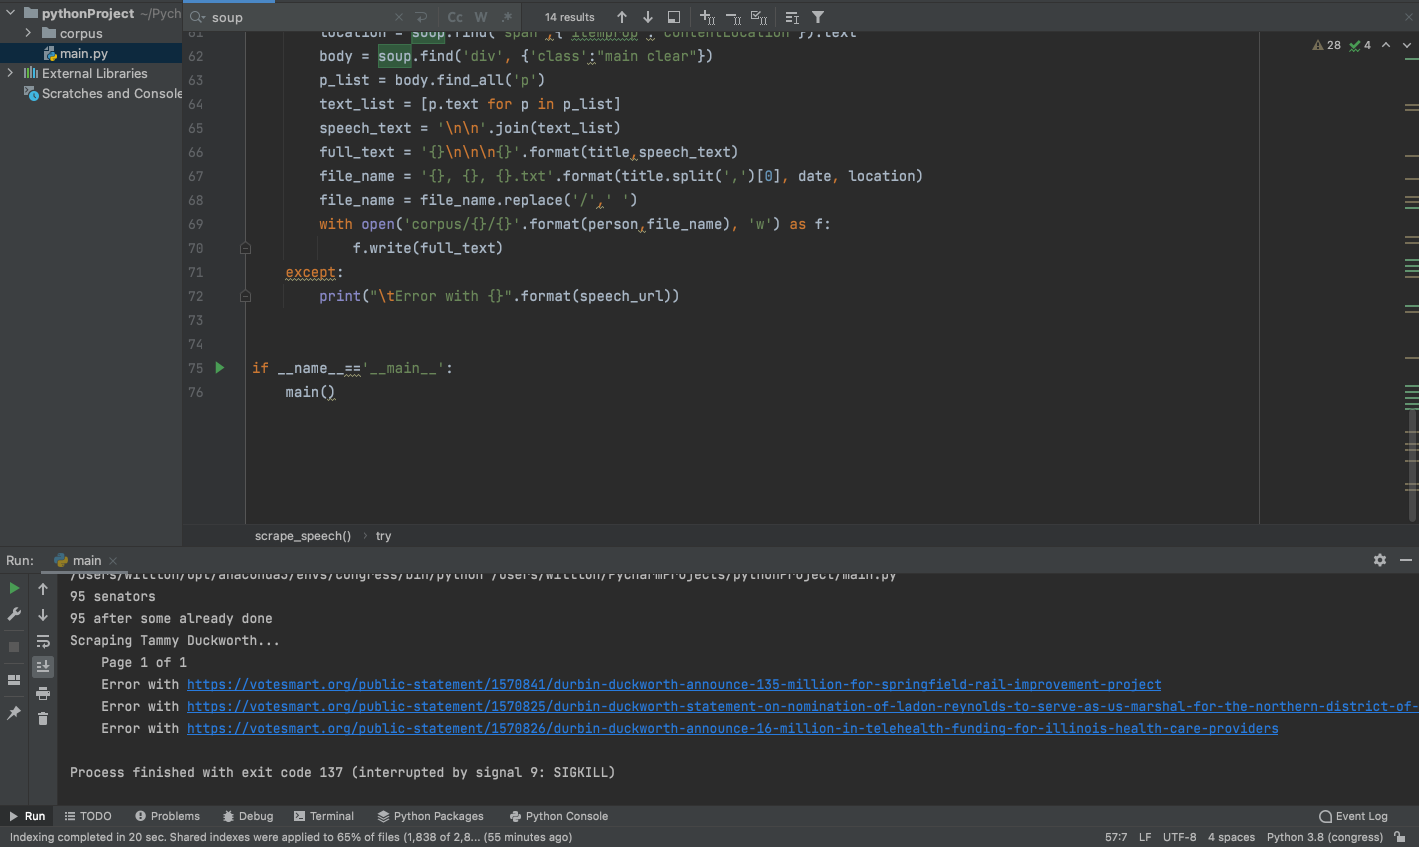Open the Debug tool window
The image size is (1419, 847).
coord(248,816)
